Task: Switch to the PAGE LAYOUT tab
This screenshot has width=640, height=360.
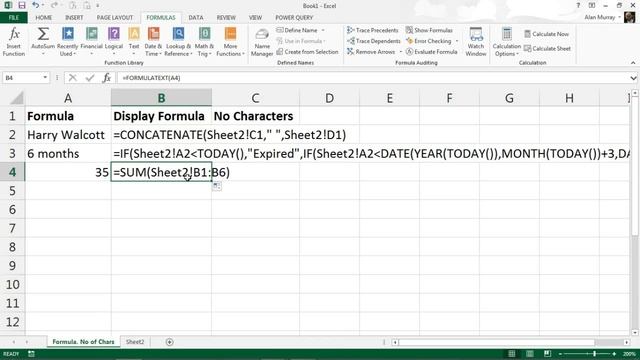Action: tap(115, 18)
